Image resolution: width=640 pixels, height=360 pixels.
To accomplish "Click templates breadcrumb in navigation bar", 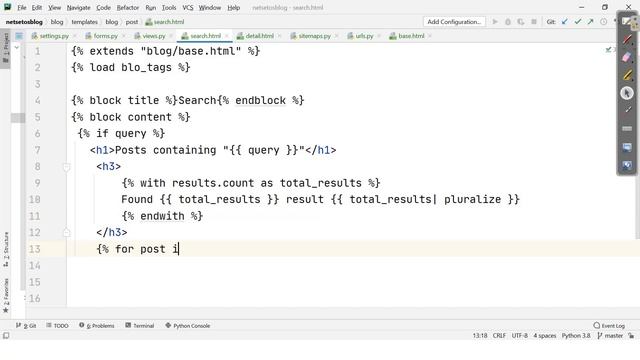I will click(x=84, y=22).
